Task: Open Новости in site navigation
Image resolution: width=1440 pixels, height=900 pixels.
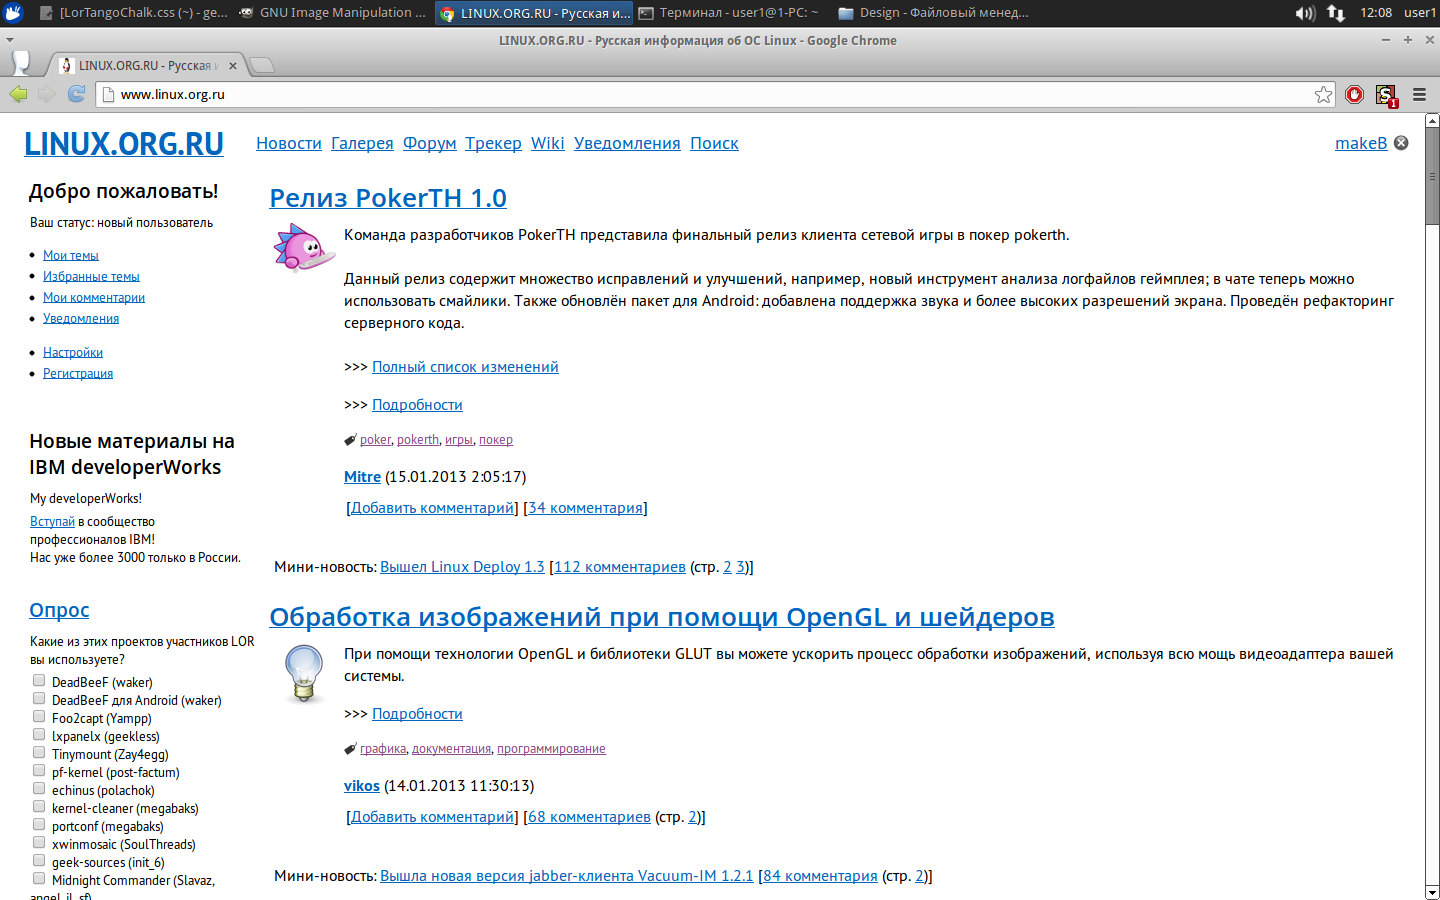Action: click(x=289, y=143)
